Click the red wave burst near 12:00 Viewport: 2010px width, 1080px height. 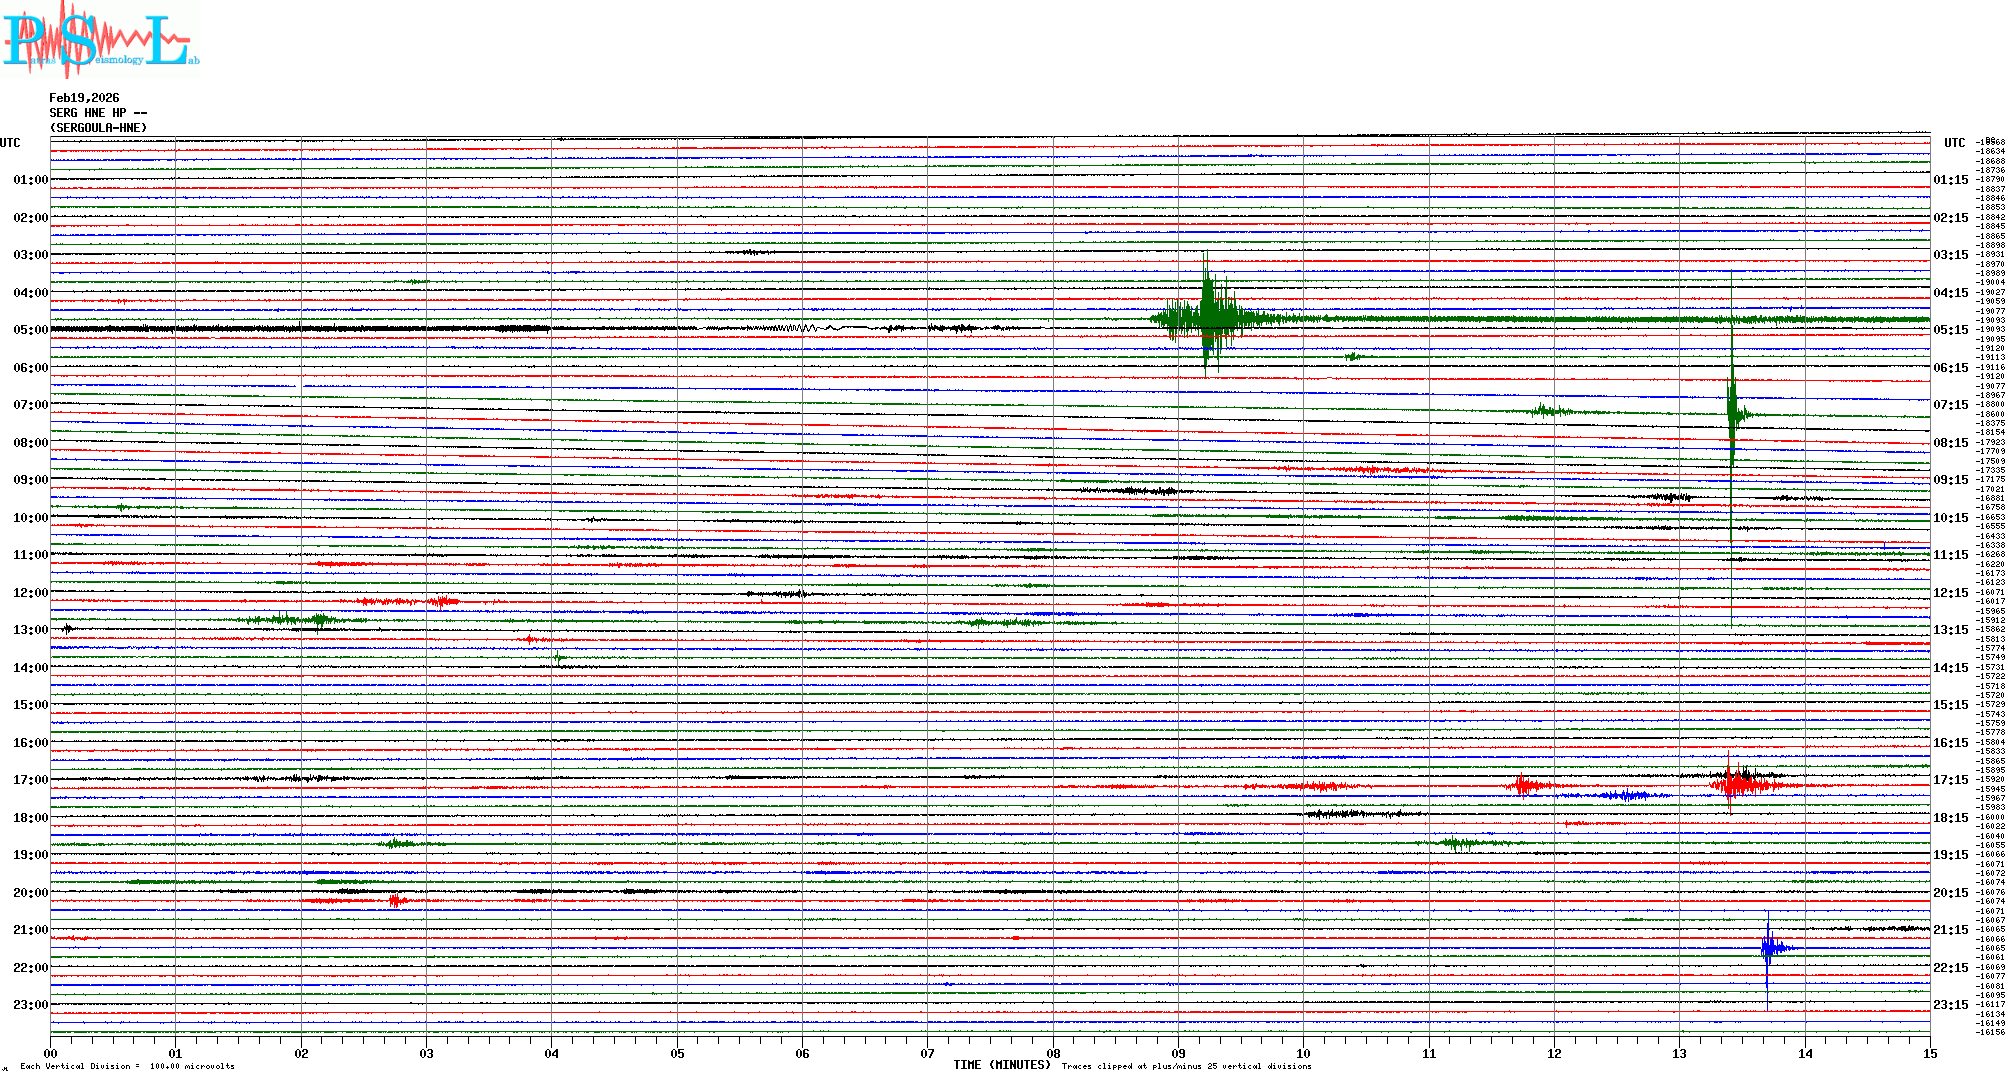point(440,602)
